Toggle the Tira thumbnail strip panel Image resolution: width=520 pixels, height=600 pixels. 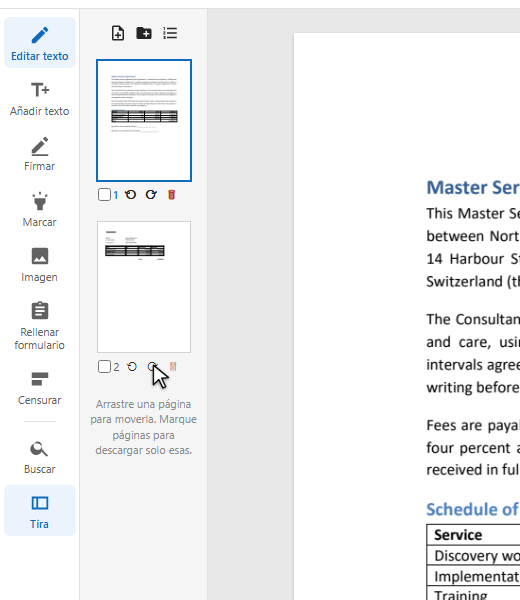coord(40,511)
